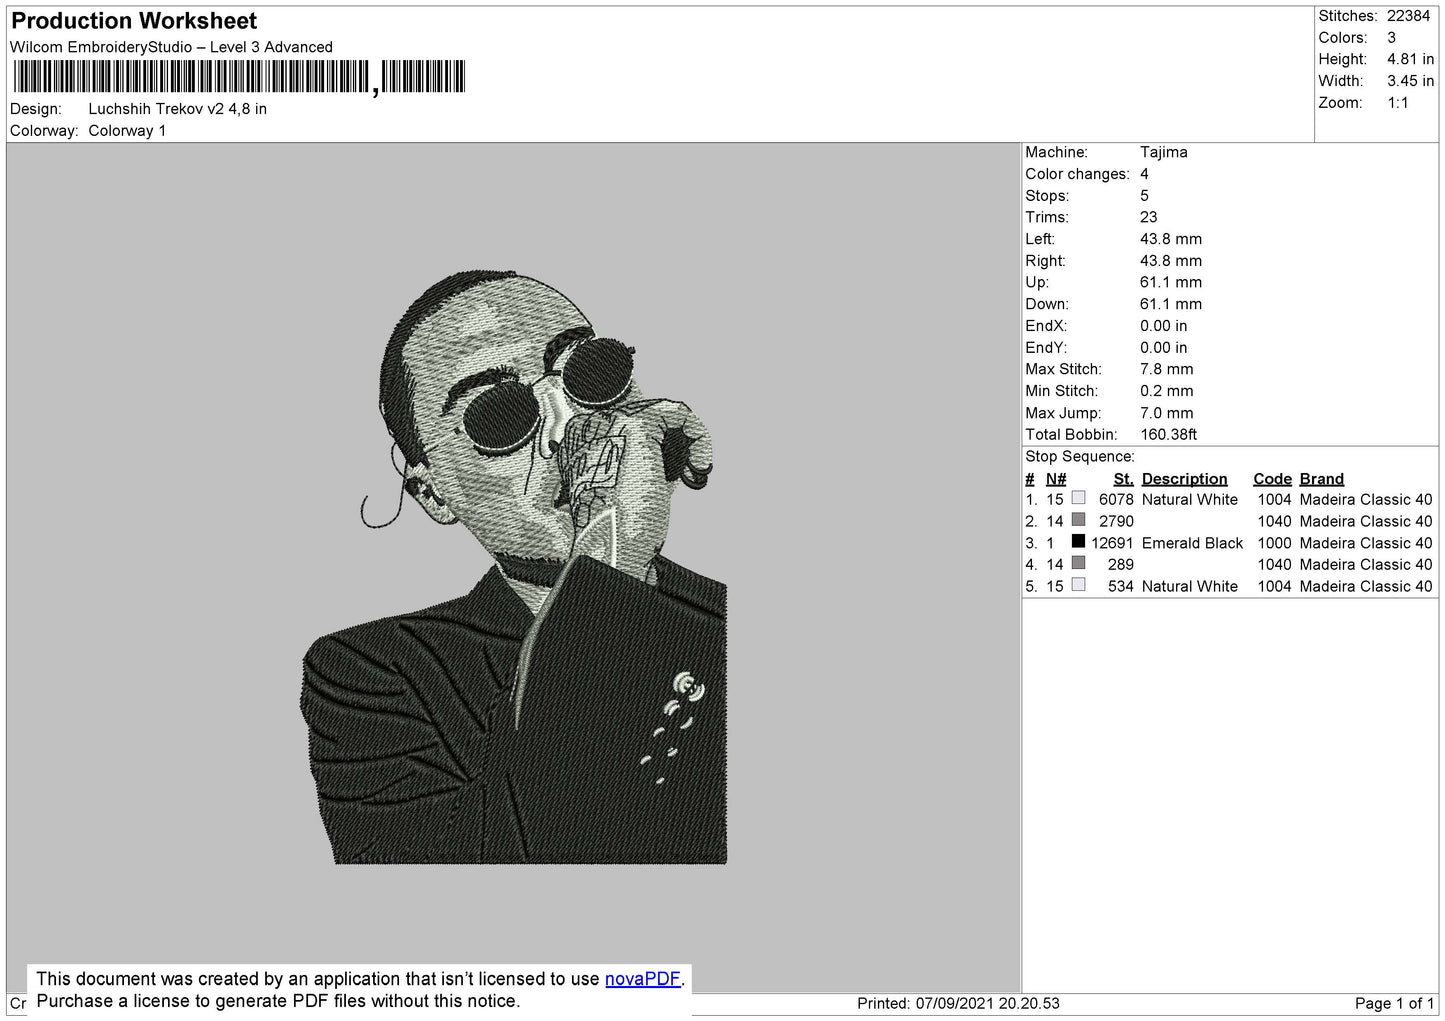Screen dimensions: 1445x1021
Task: Click the 'Colorway 1' value
Action: click(x=127, y=131)
